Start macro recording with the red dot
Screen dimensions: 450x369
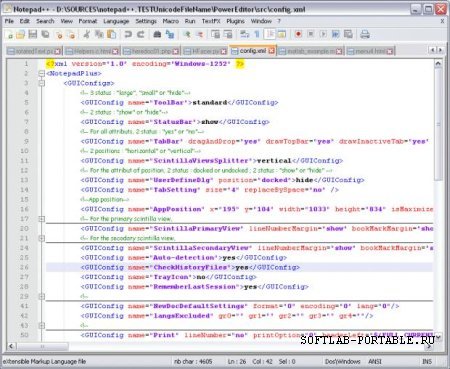pos(298,34)
